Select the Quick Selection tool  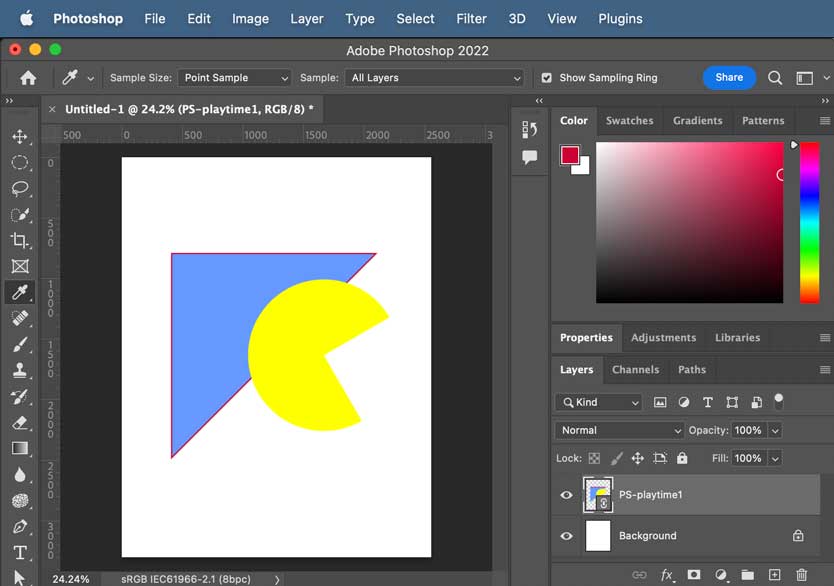click(x=20, y=214)
